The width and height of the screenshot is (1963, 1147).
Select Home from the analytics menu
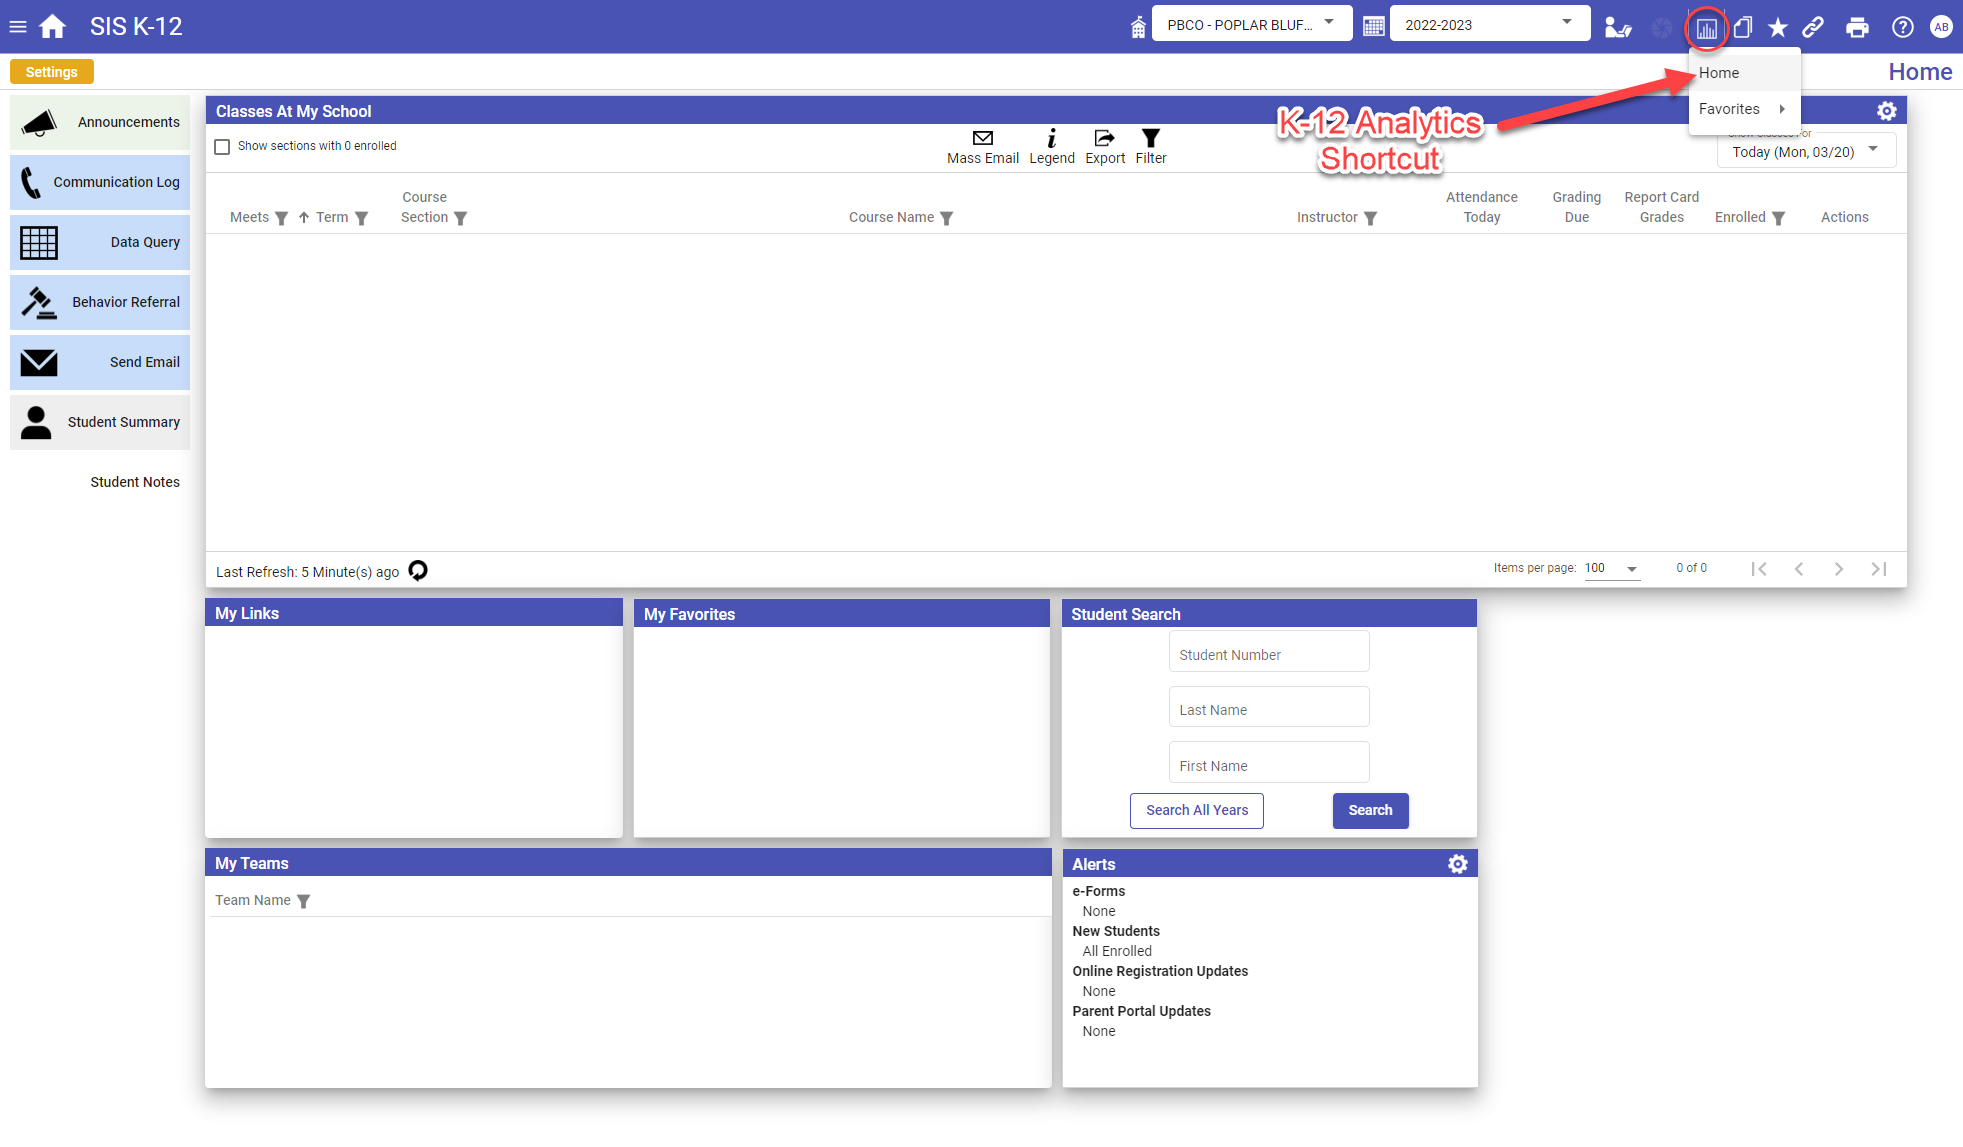1719,73
